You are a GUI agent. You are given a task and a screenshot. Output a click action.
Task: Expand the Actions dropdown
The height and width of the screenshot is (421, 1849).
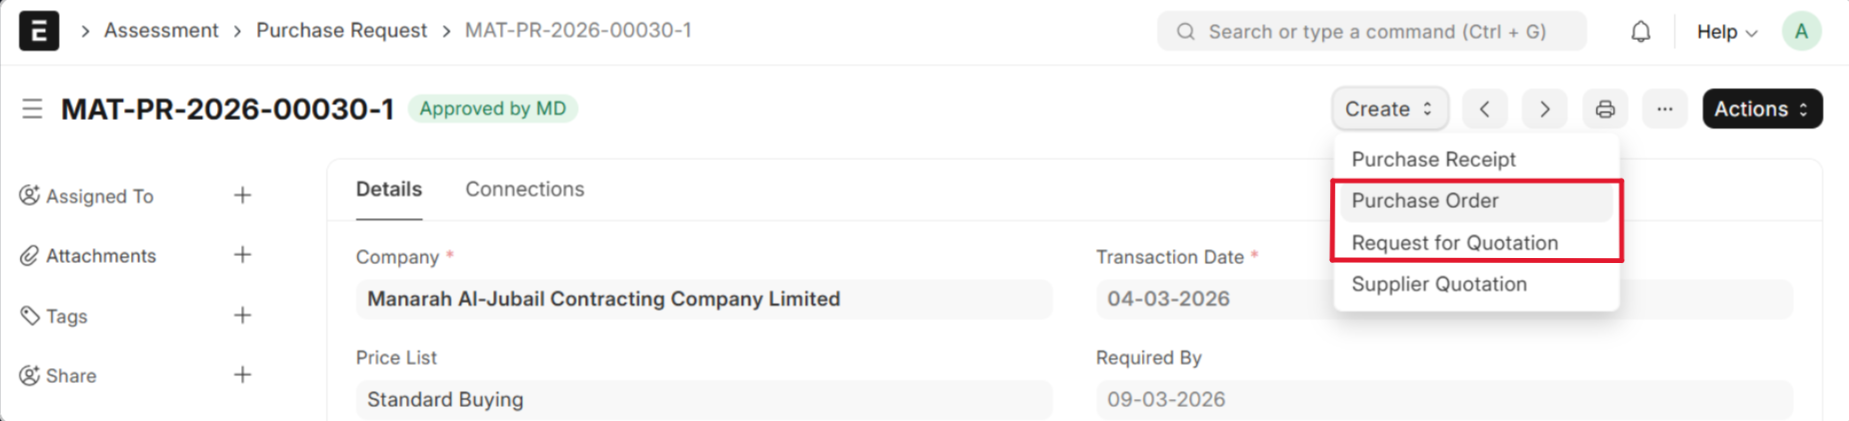click(1761, 109)
